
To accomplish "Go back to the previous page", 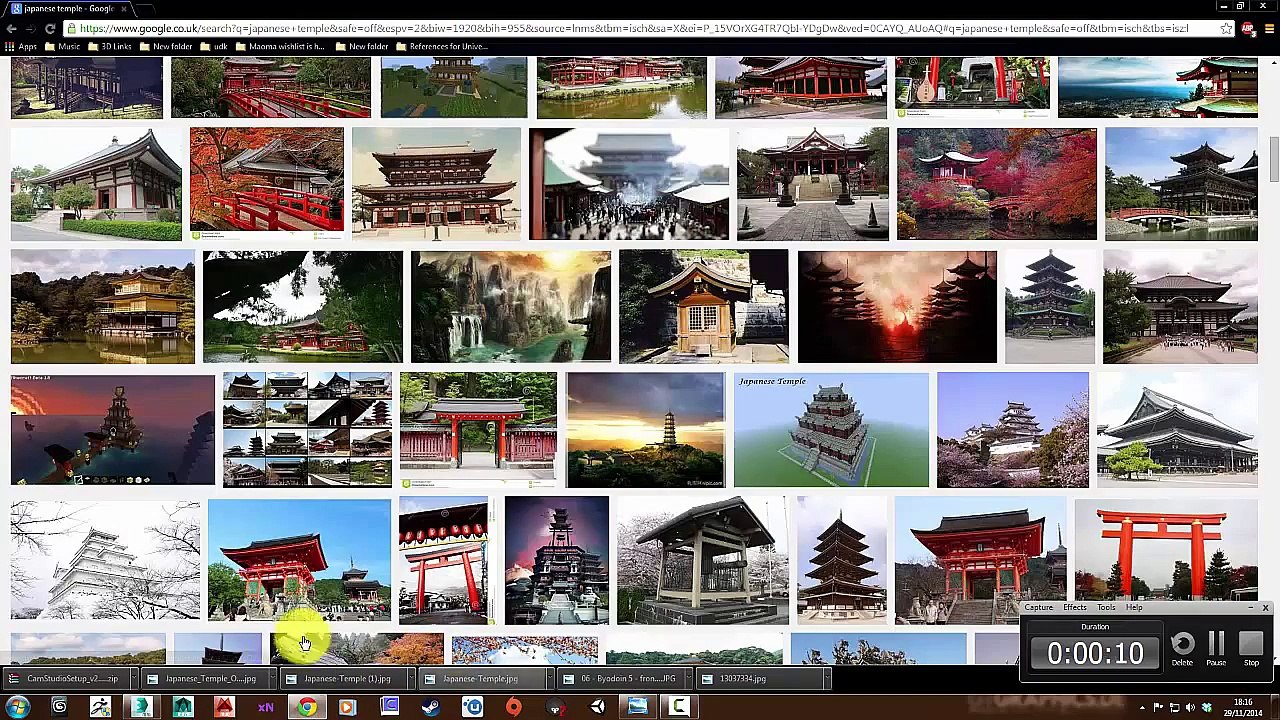I will coord(10,29).
